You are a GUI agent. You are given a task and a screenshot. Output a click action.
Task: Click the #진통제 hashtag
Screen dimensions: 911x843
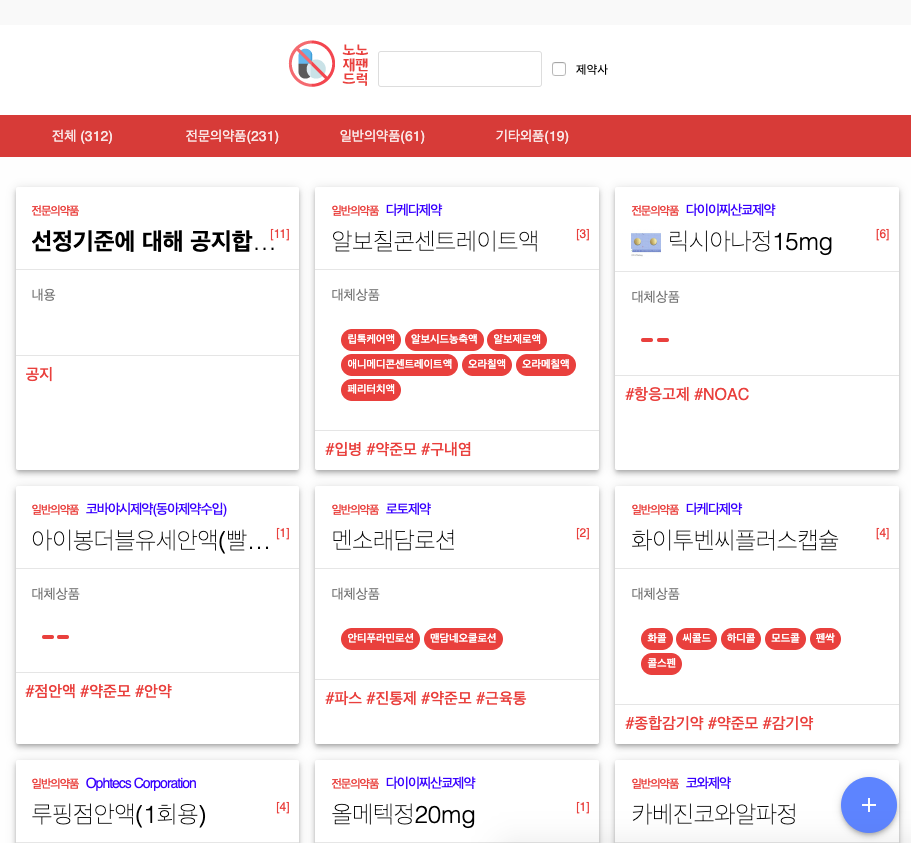[392, 698]
